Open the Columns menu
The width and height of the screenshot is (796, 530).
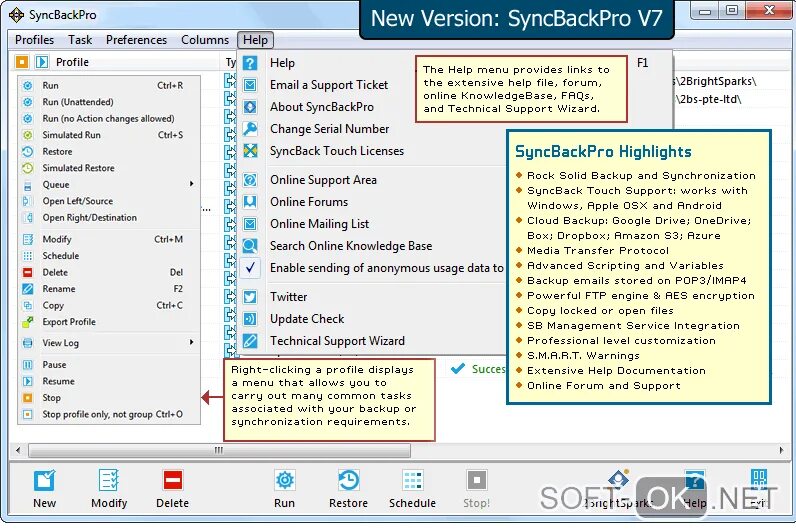coord(205,40)
